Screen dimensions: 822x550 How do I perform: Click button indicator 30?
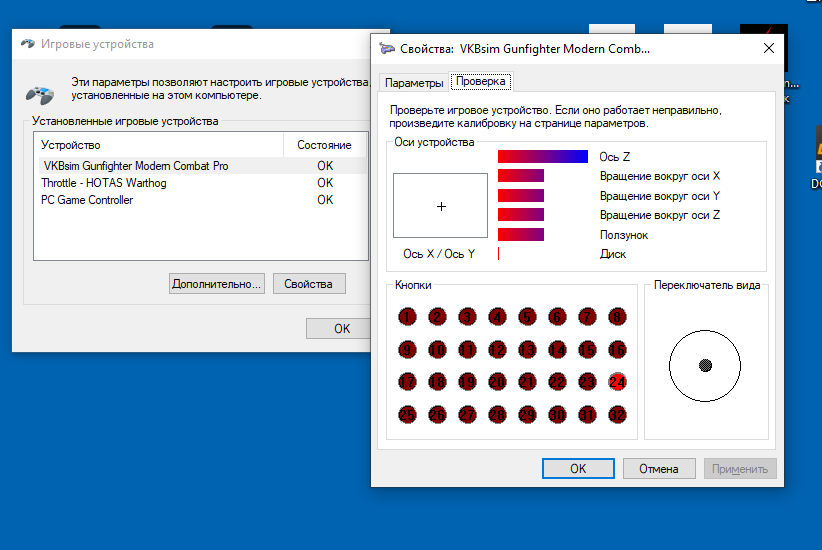coord(557,415)
